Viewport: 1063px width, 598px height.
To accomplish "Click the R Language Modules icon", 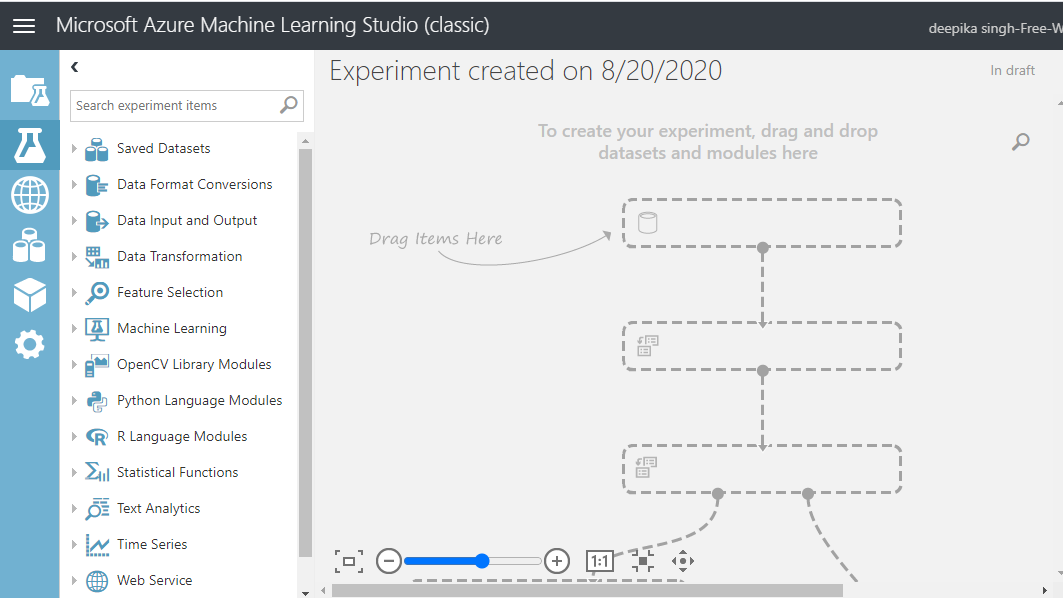I will 96,437.
